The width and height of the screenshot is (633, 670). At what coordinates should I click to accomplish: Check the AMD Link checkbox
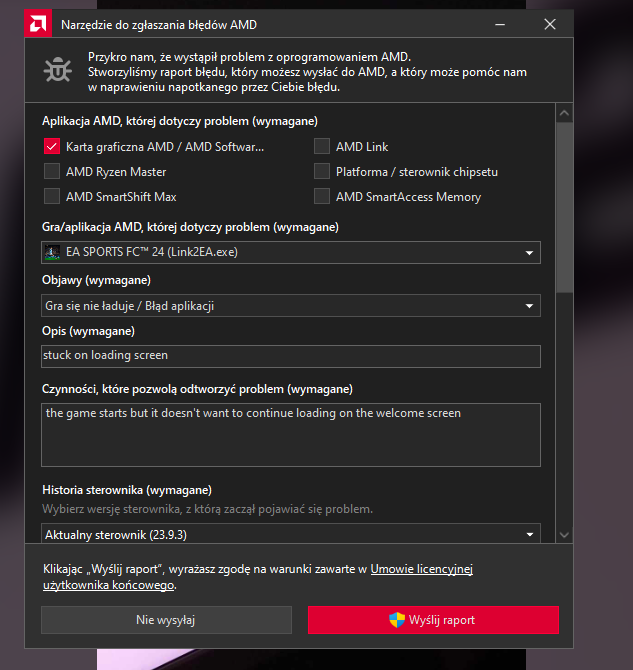tap(322, 147)
